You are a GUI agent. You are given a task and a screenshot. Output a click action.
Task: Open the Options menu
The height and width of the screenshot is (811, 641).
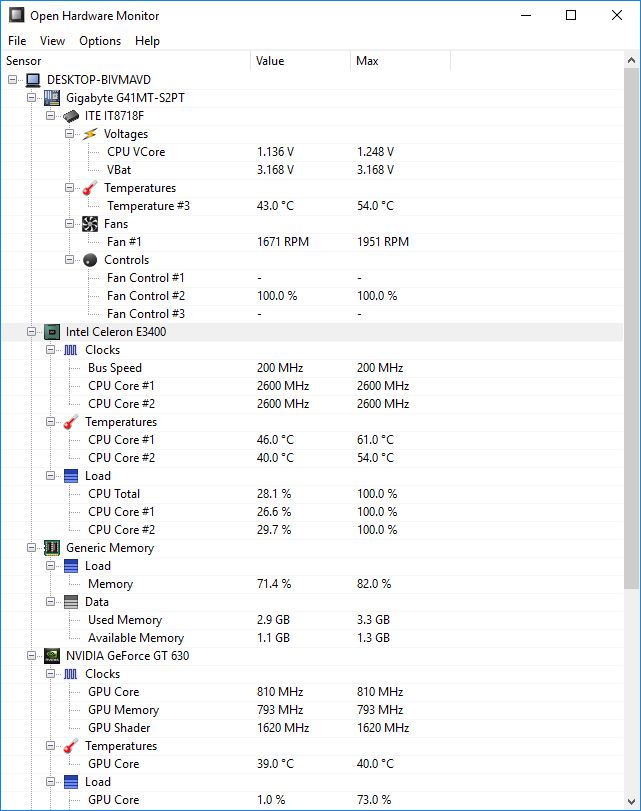(x=100, y=41)
